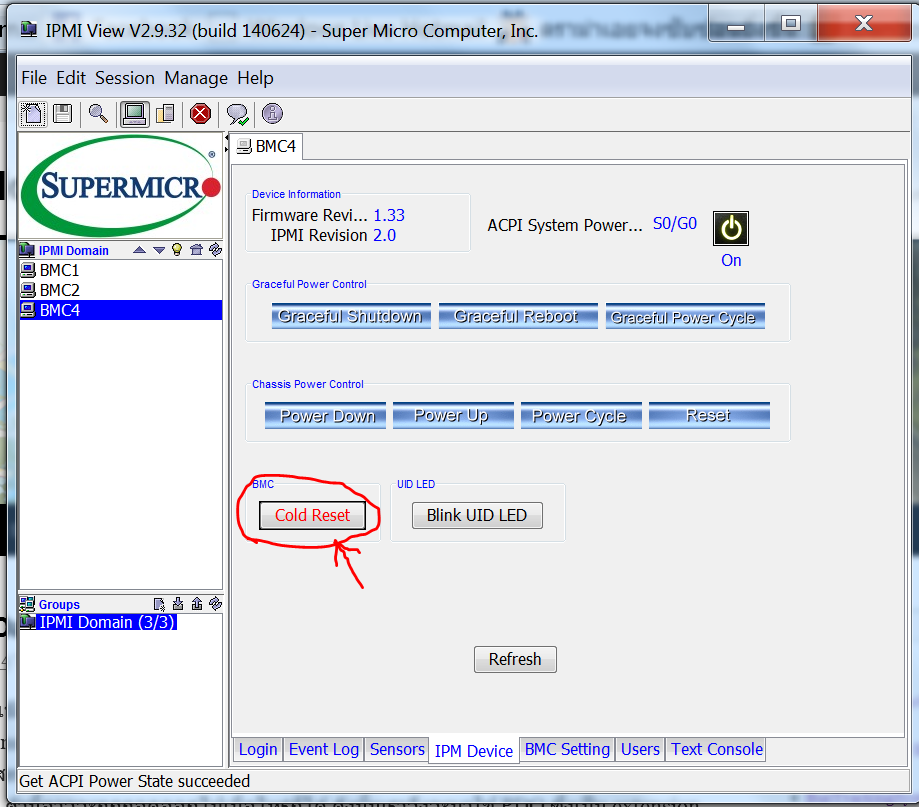The image size is (919, 807).
Task: Close the IPMI View window
Action: 864,23
